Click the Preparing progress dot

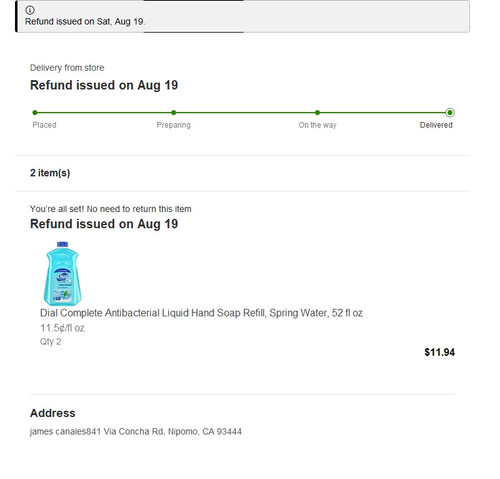pyautogui.click(x=173, y=113)
